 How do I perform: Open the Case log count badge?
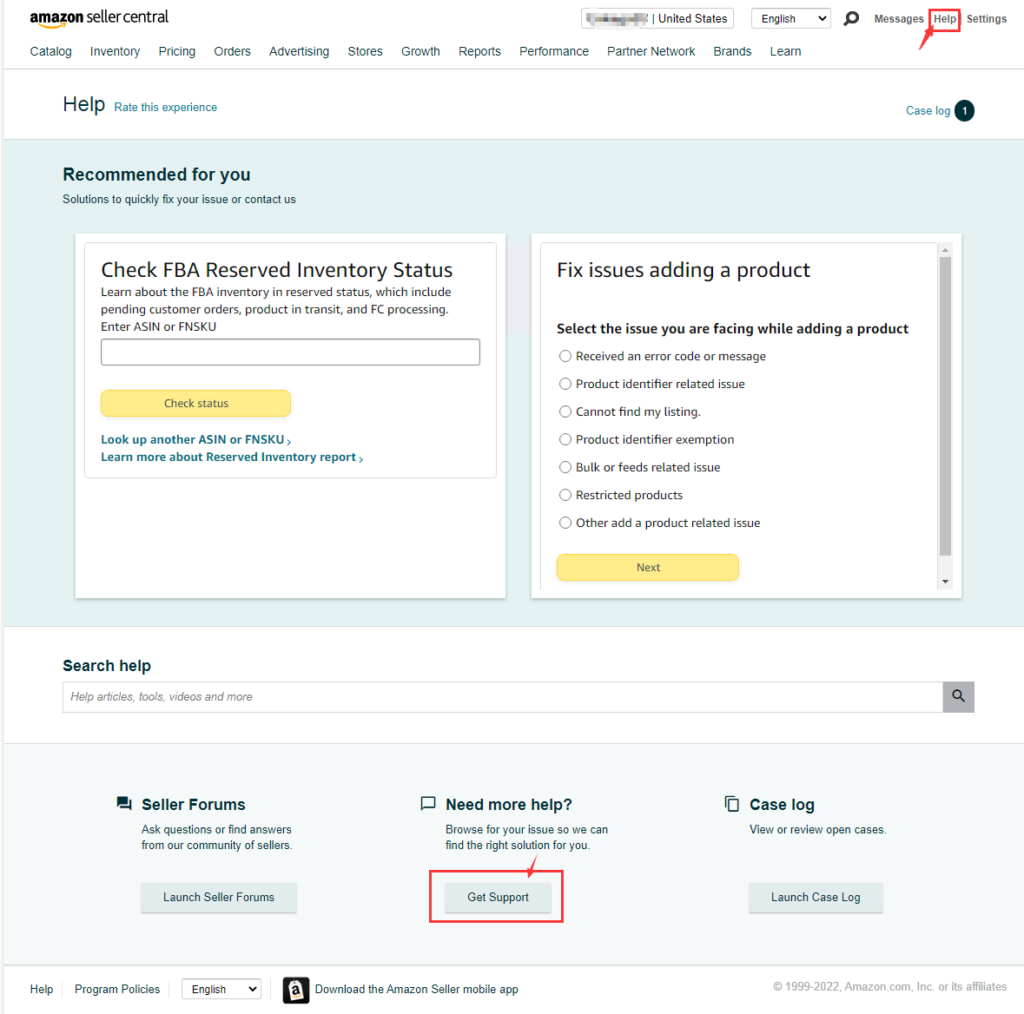pyautogui.click(x=964, y=111)
